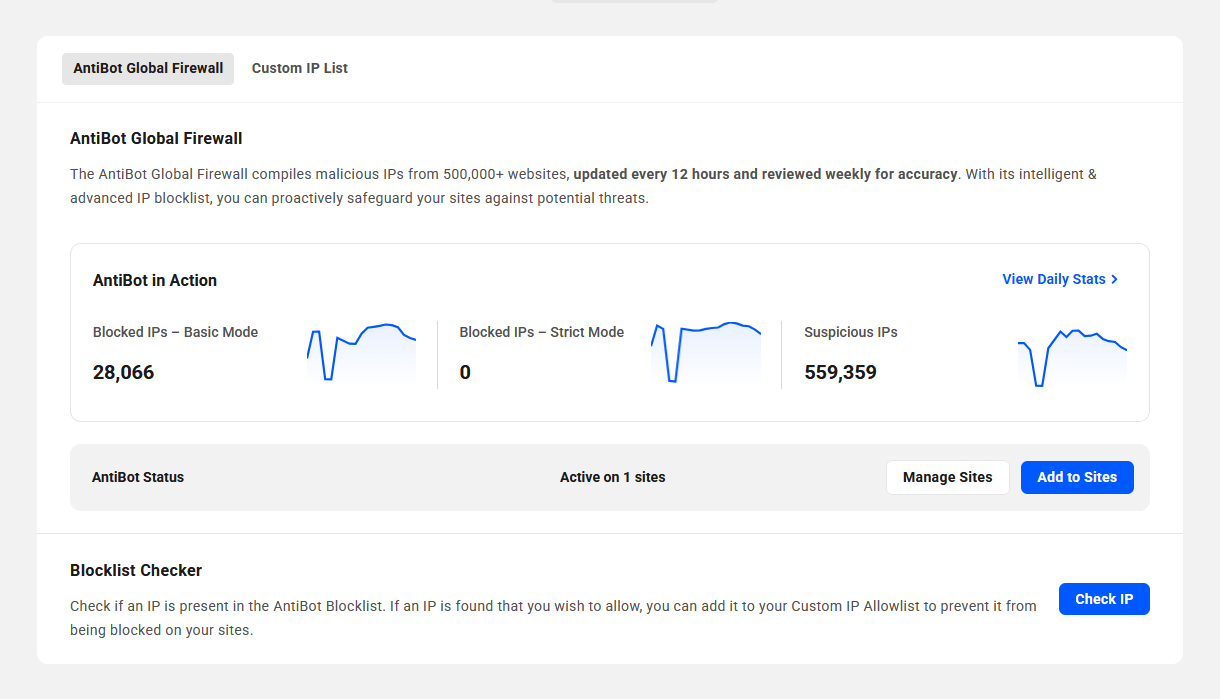Switch to the Custom IP List tab
1220x699 pixels.
[x=299, y=68]
